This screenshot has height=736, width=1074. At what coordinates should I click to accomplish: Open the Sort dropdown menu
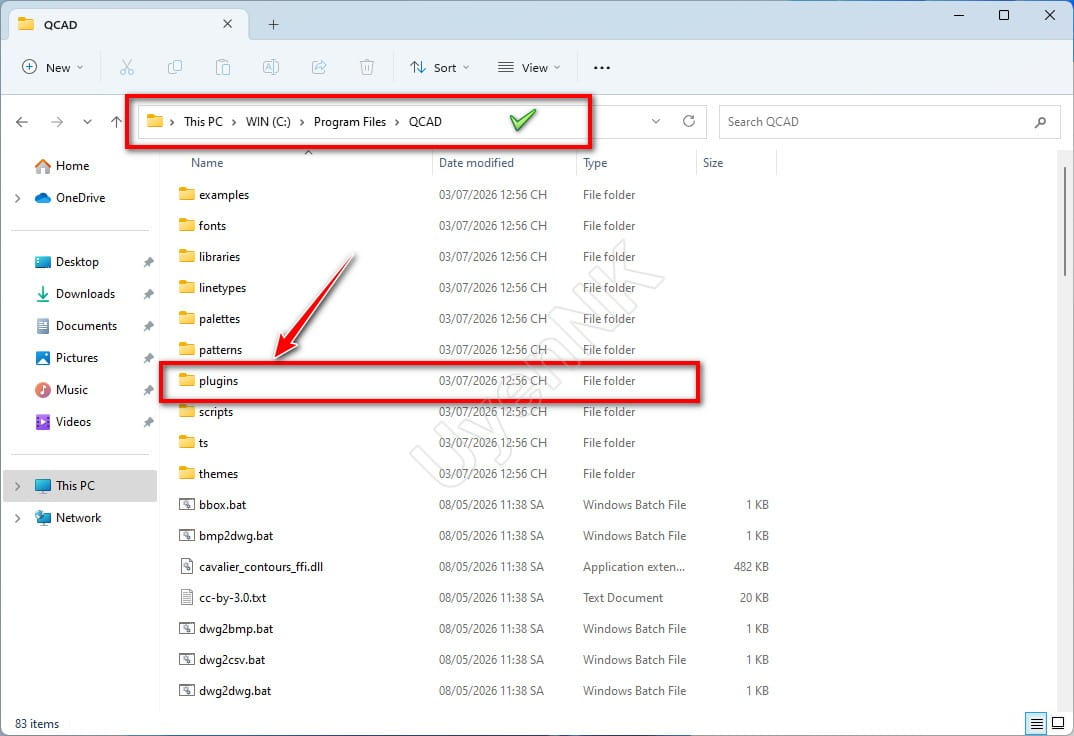(x=440, y=67)
